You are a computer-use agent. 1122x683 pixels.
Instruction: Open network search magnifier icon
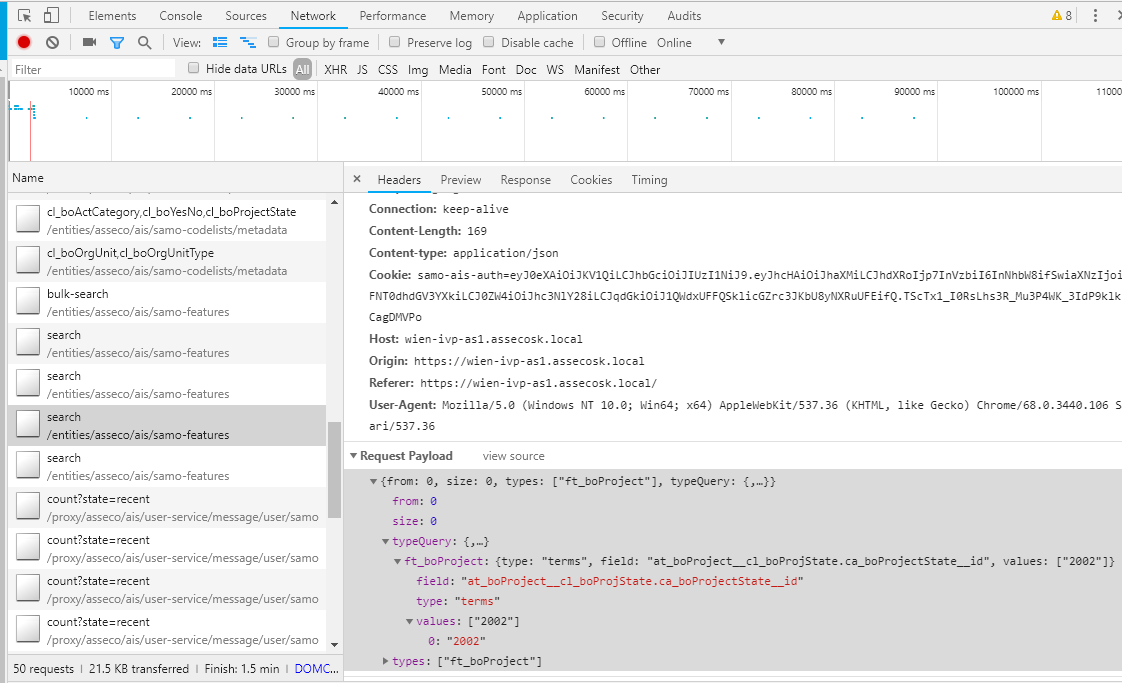(145, 42)
